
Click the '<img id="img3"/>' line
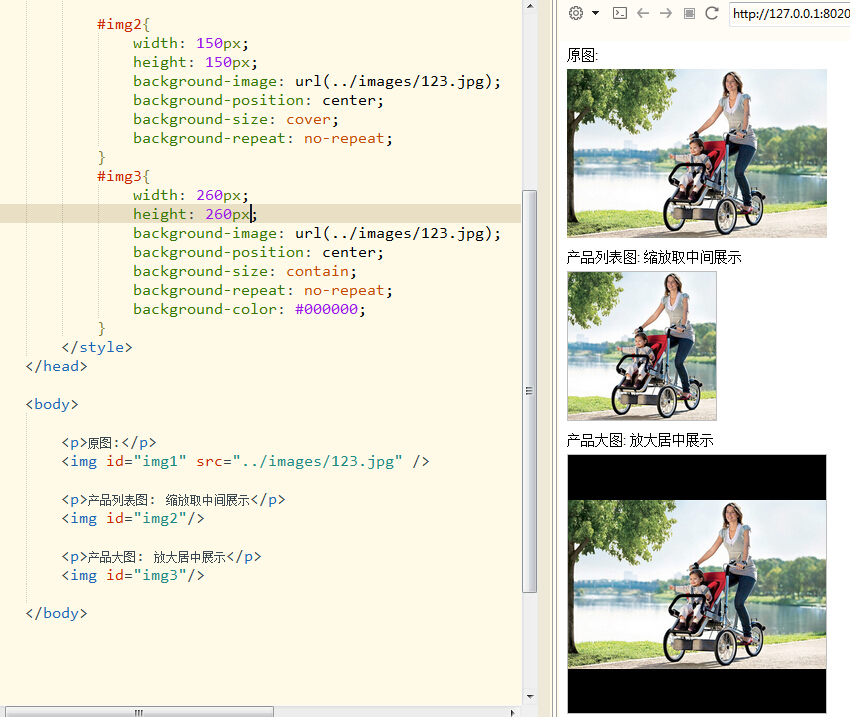pos(133,575)
